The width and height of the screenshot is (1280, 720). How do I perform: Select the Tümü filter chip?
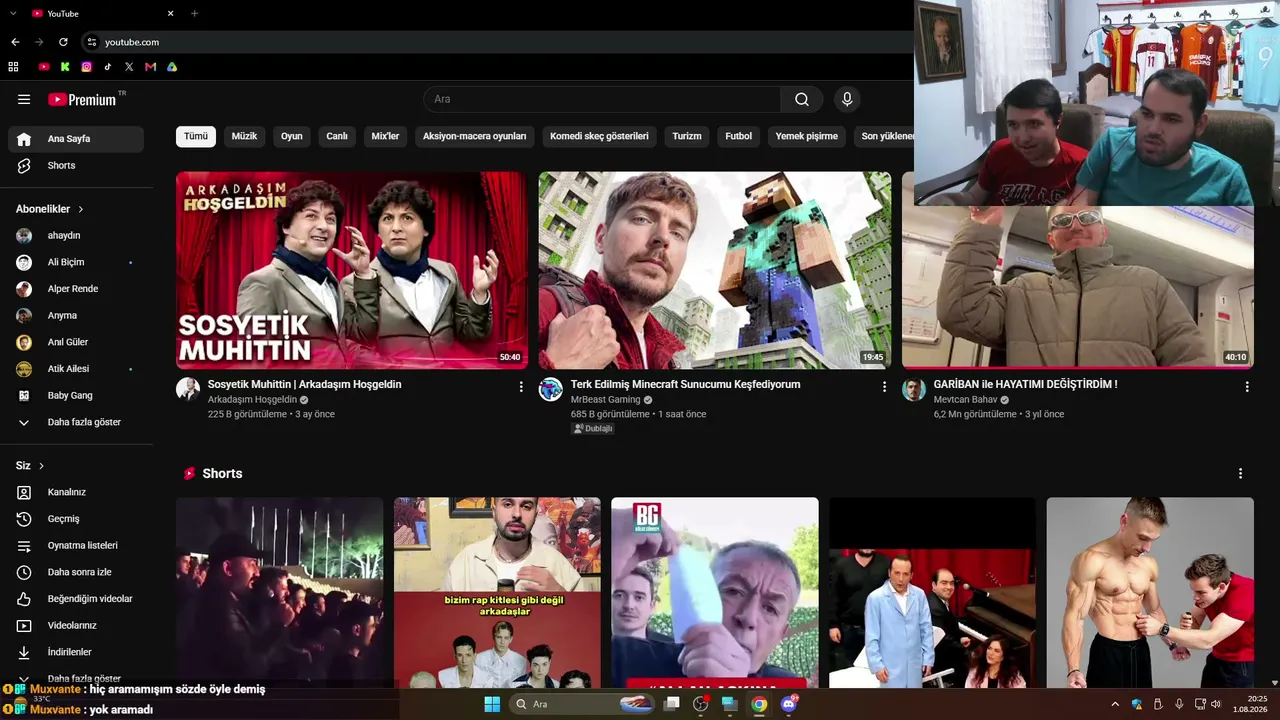(196, 136)
